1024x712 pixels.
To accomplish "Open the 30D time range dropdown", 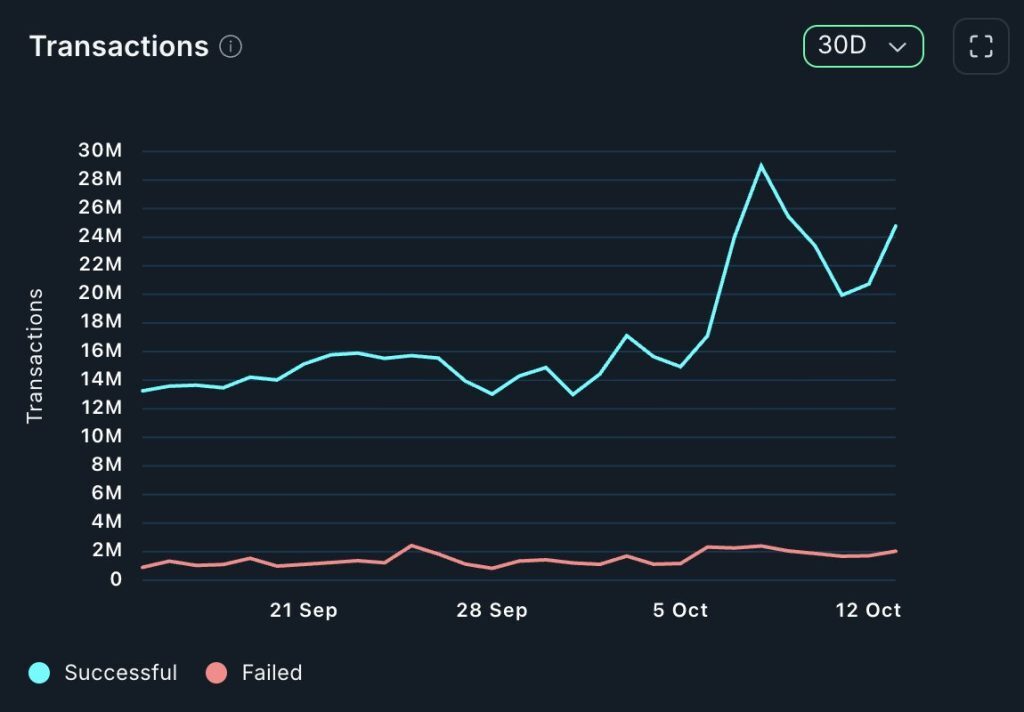I will pos(862,46).
